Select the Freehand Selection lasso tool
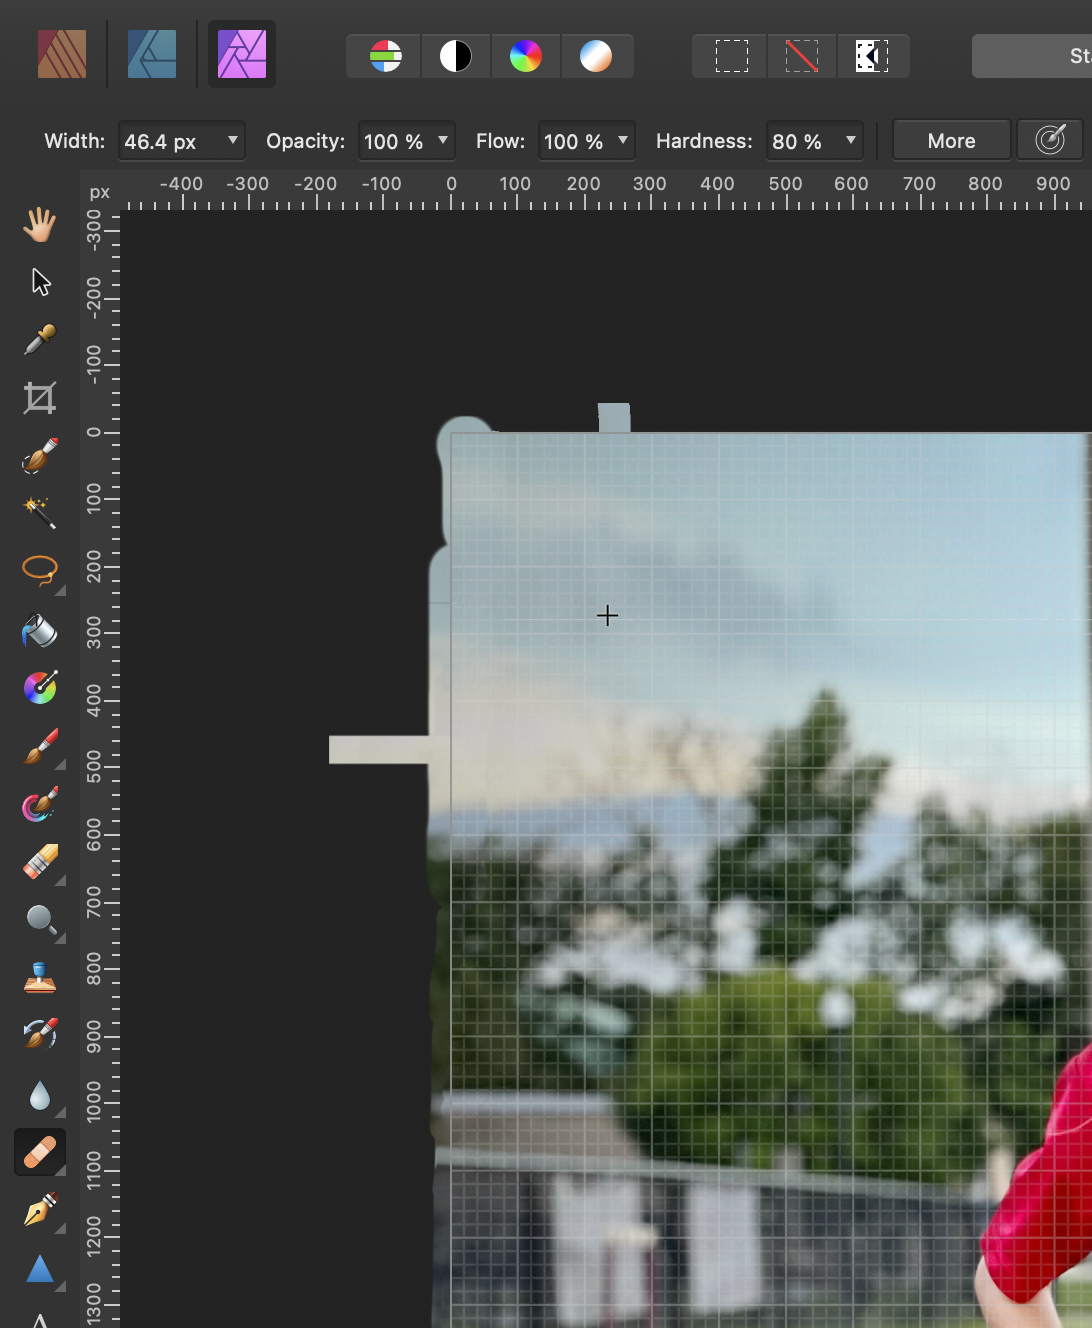 [x=40, y=571]
